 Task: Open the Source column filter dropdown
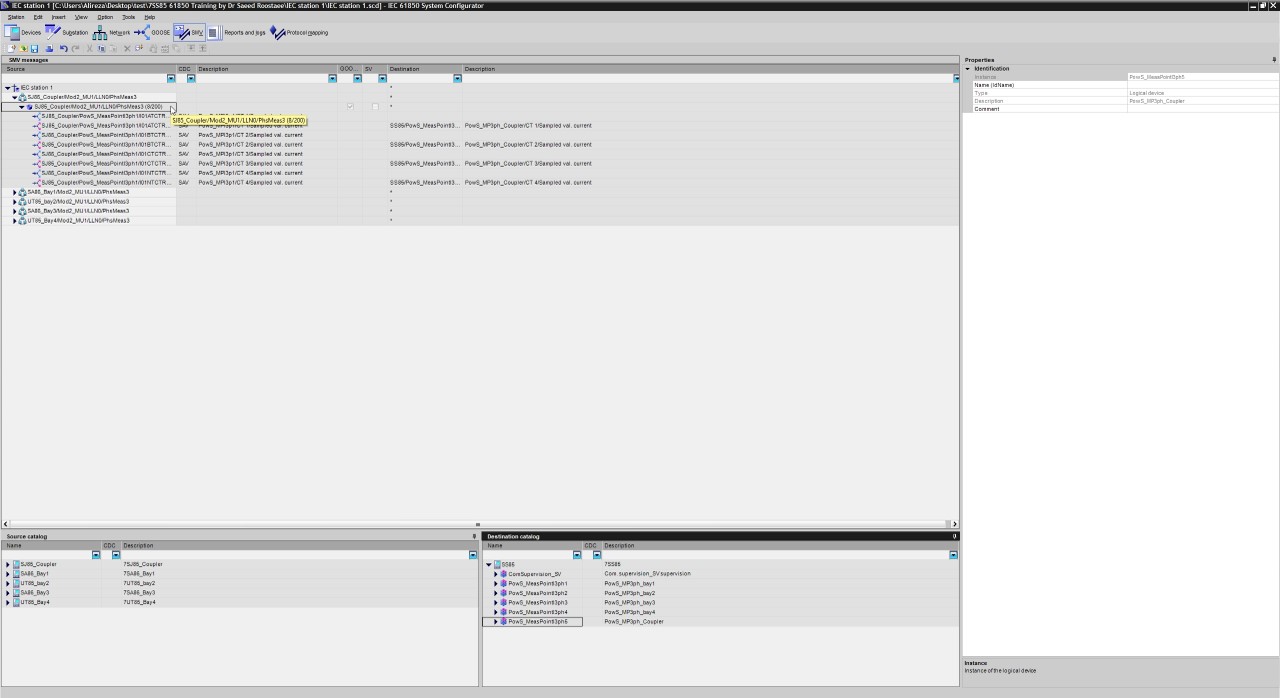pos(171,78)
